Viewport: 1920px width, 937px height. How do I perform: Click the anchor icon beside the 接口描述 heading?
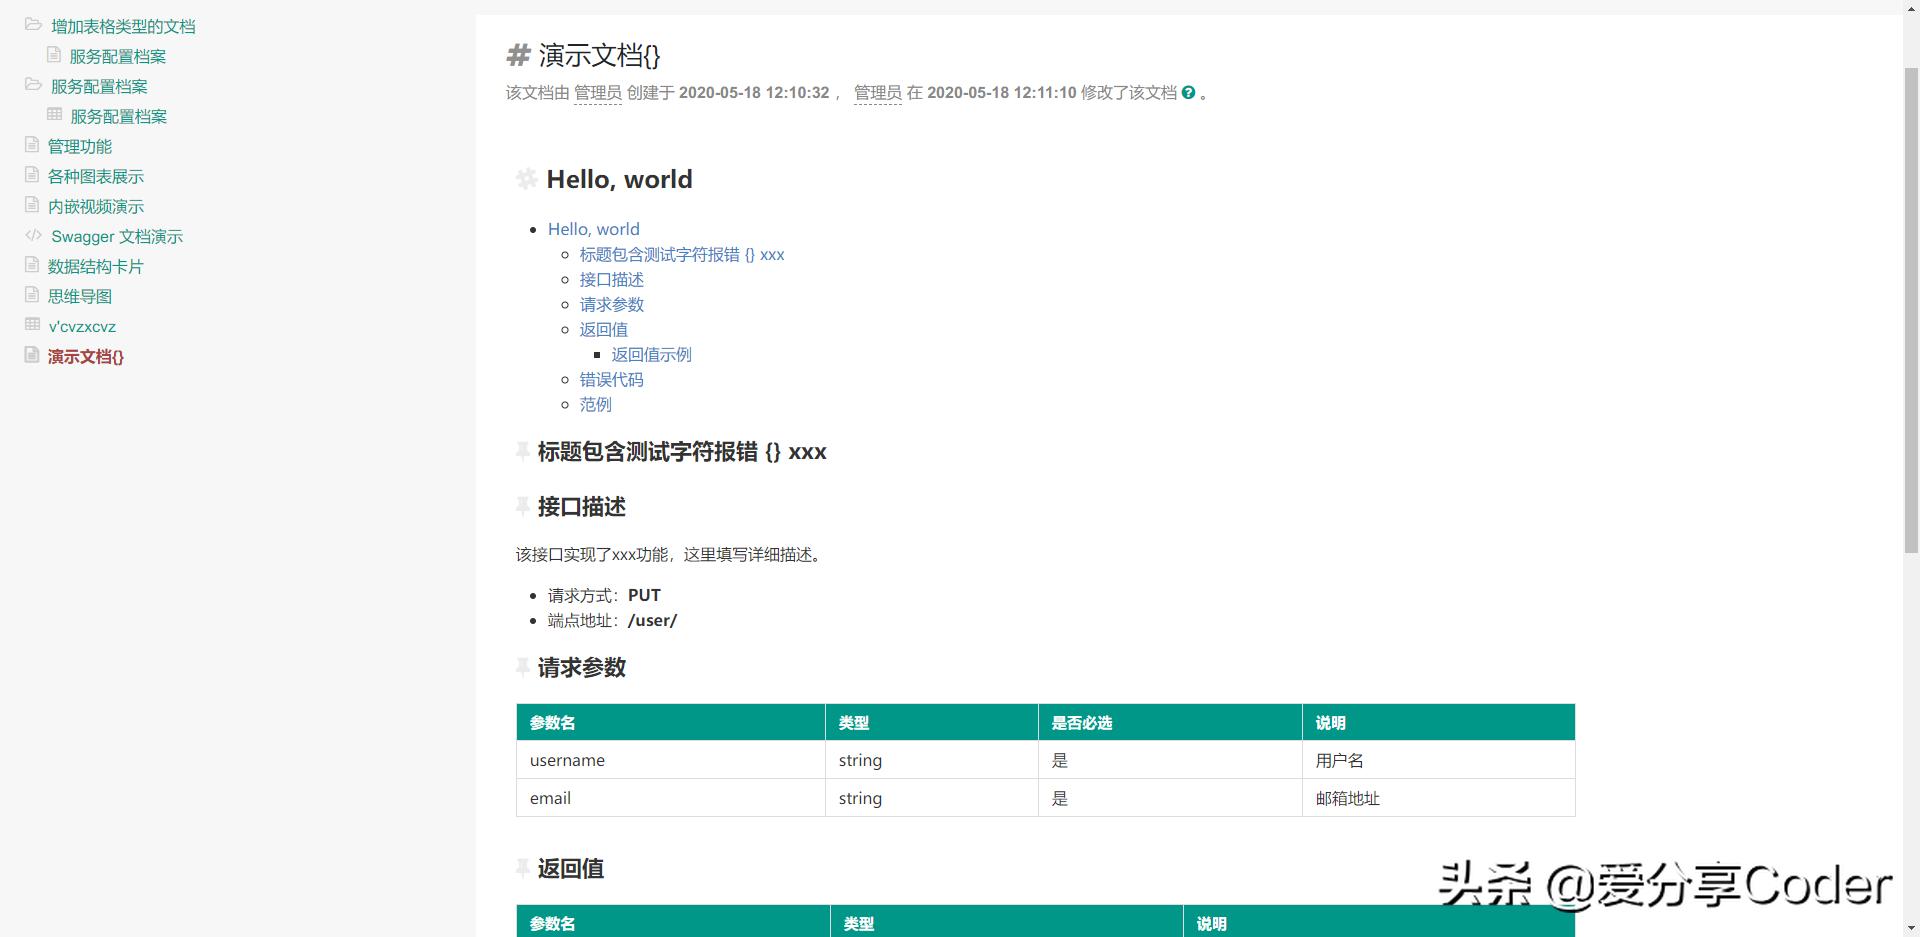click(x=523, y=506)
